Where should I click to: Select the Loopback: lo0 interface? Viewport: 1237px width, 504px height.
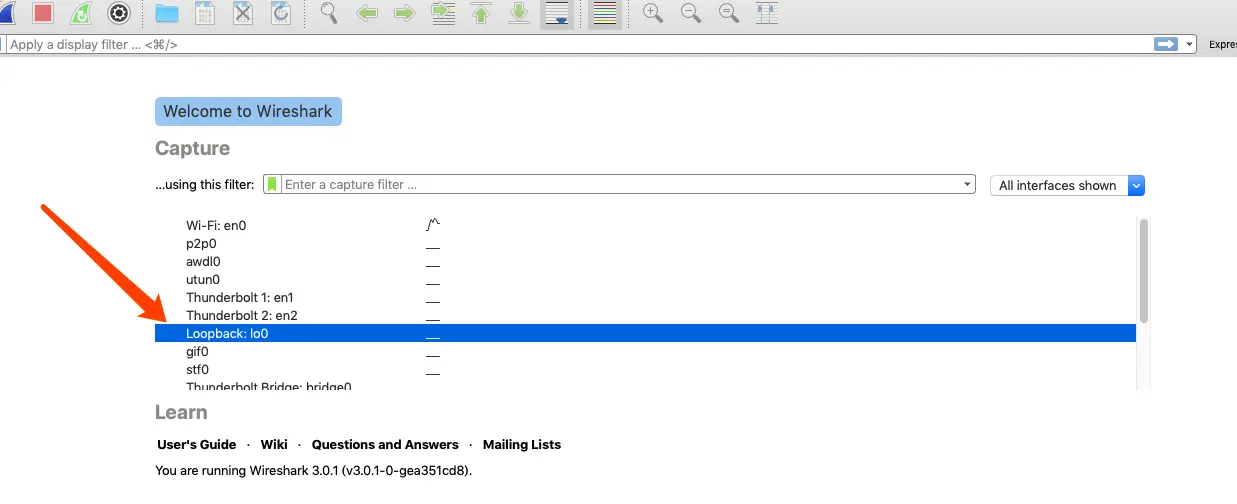click(x=645, y=333)
